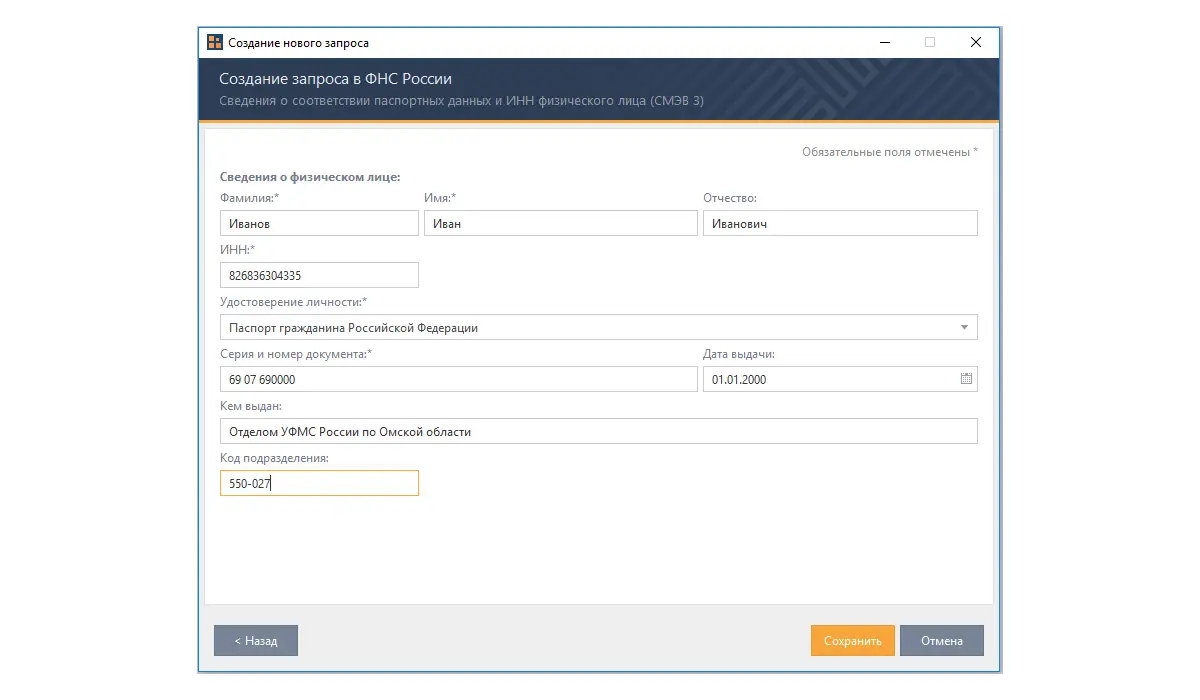Click the Удостоверение личности label
Image resolution: width=1200 pixels, height=700 pixels.
(x=294, y=302)
